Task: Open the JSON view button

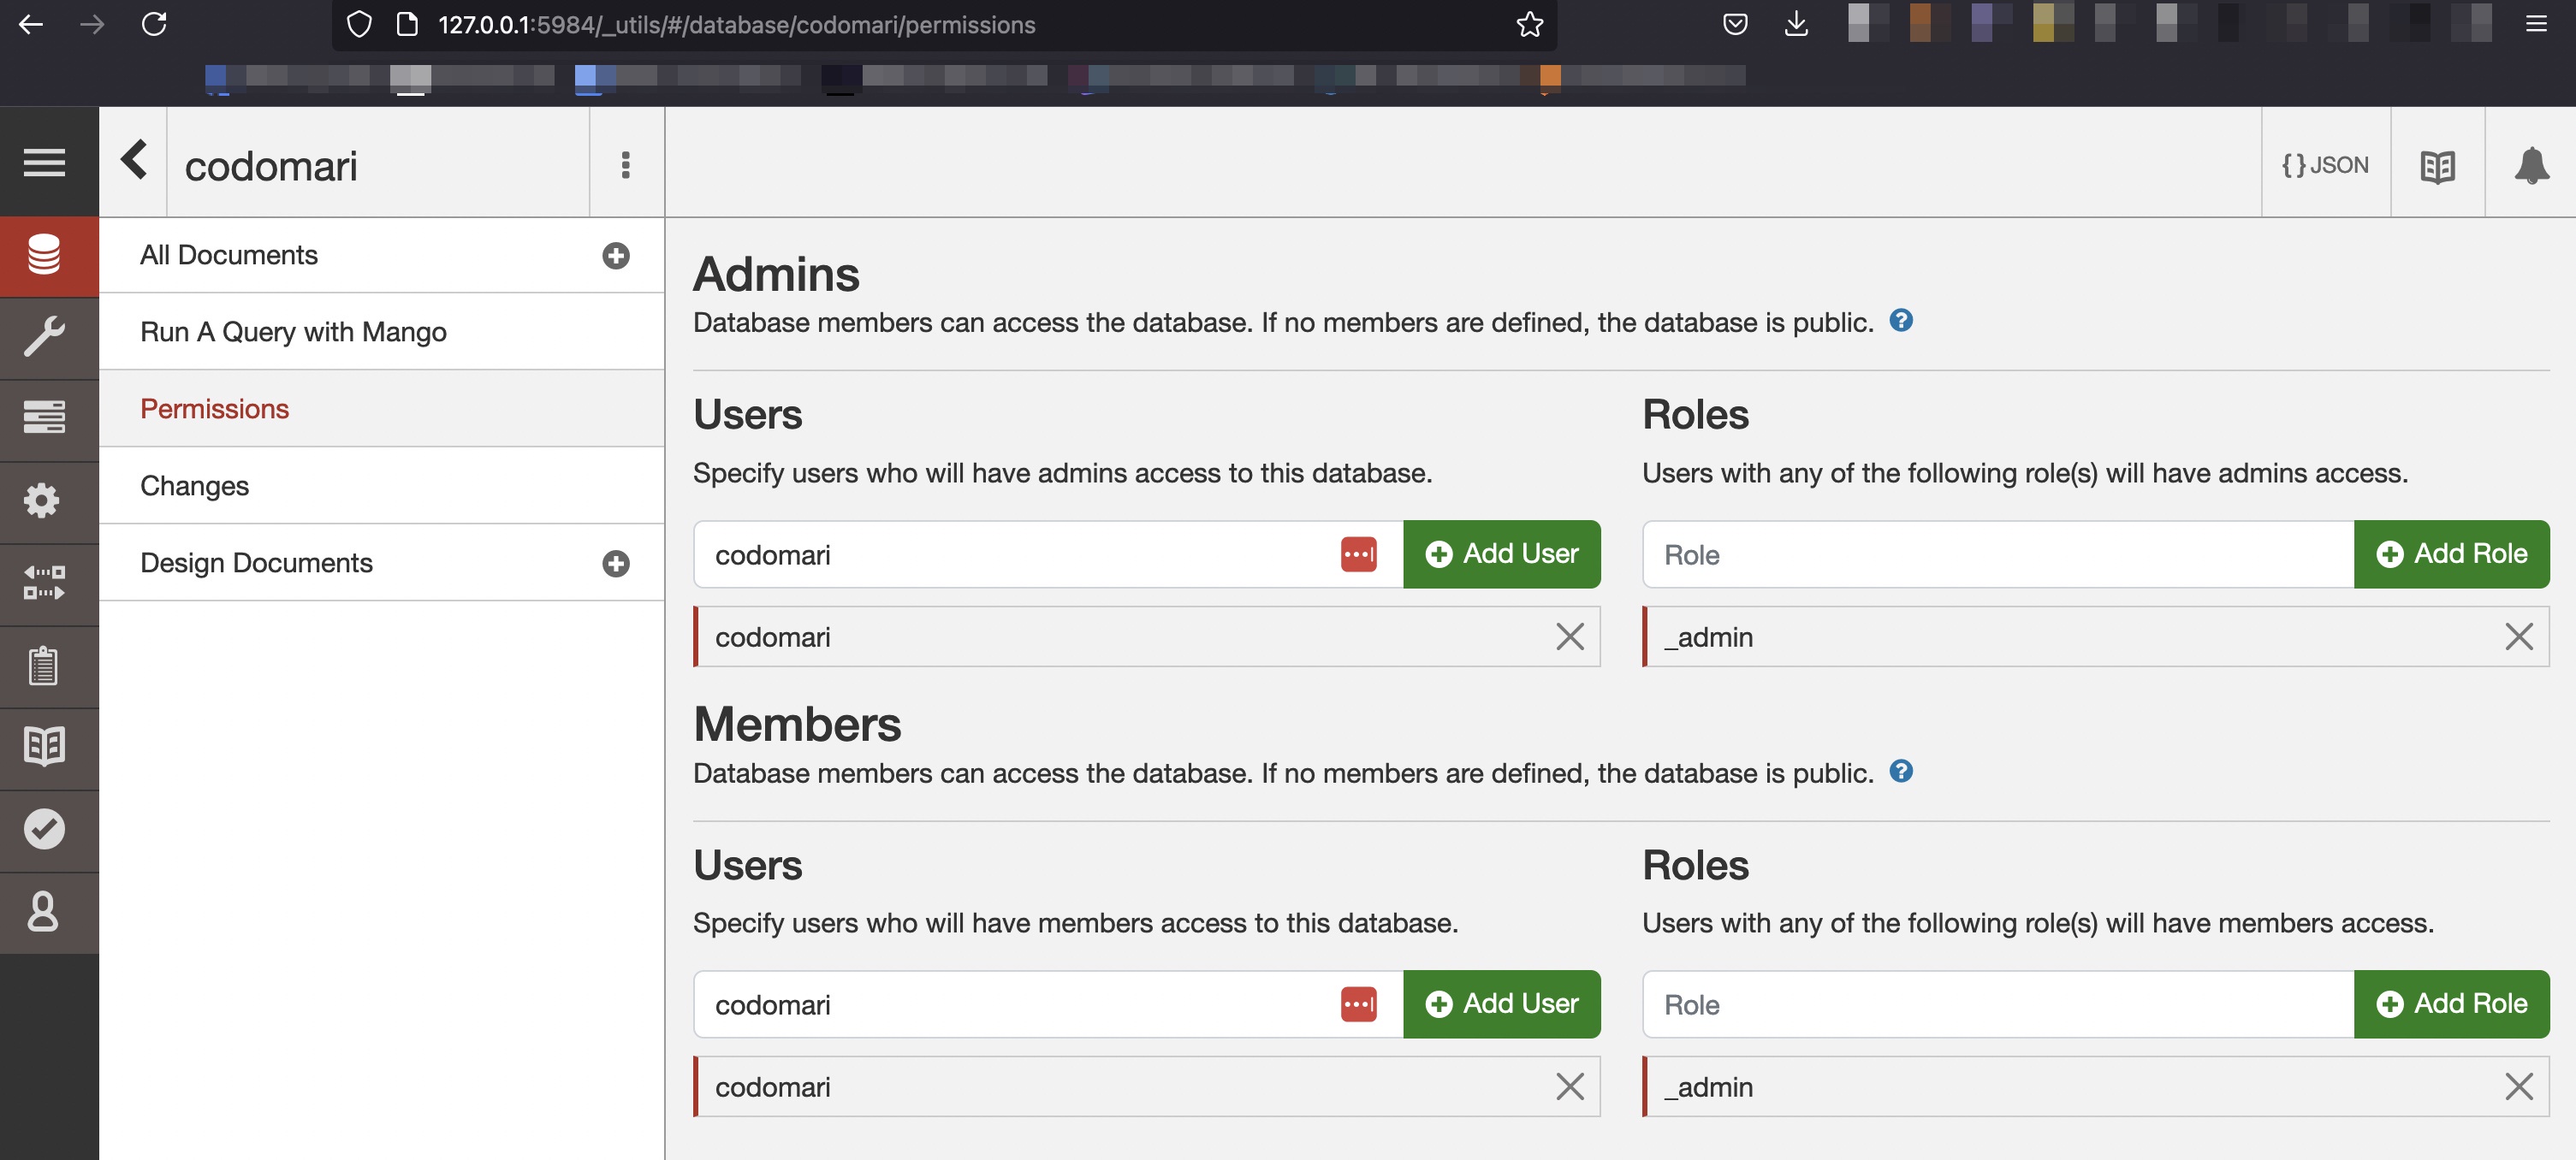Action: 2325,164
